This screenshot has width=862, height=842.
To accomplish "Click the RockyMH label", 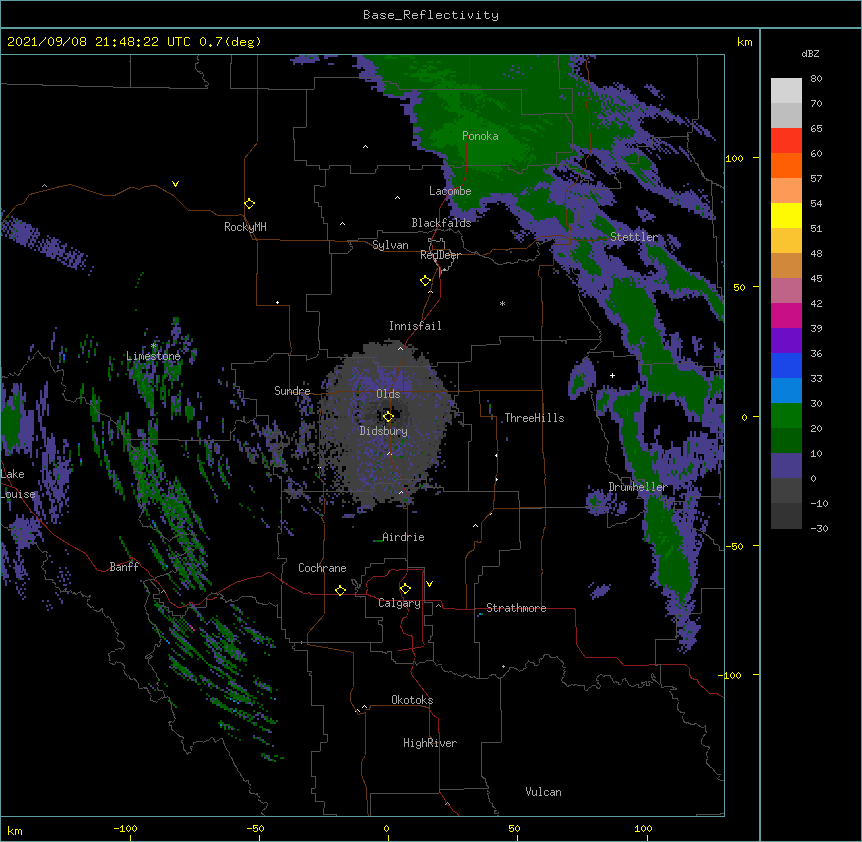I will coord(245,227).
